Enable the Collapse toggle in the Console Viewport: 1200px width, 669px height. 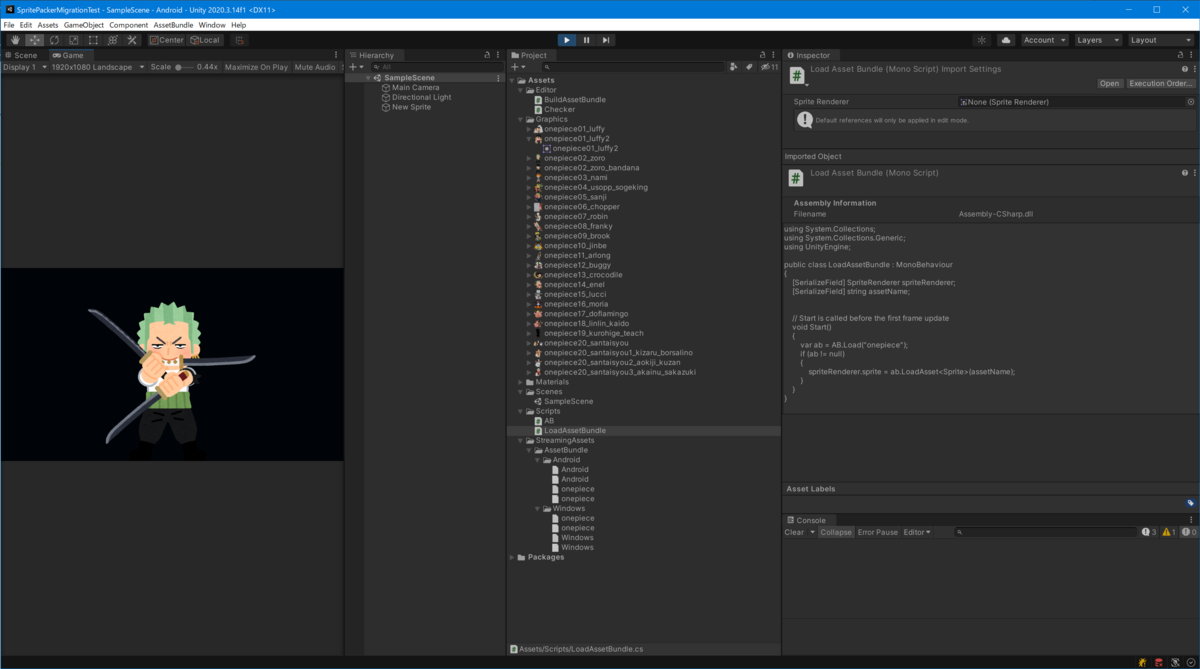836,532
